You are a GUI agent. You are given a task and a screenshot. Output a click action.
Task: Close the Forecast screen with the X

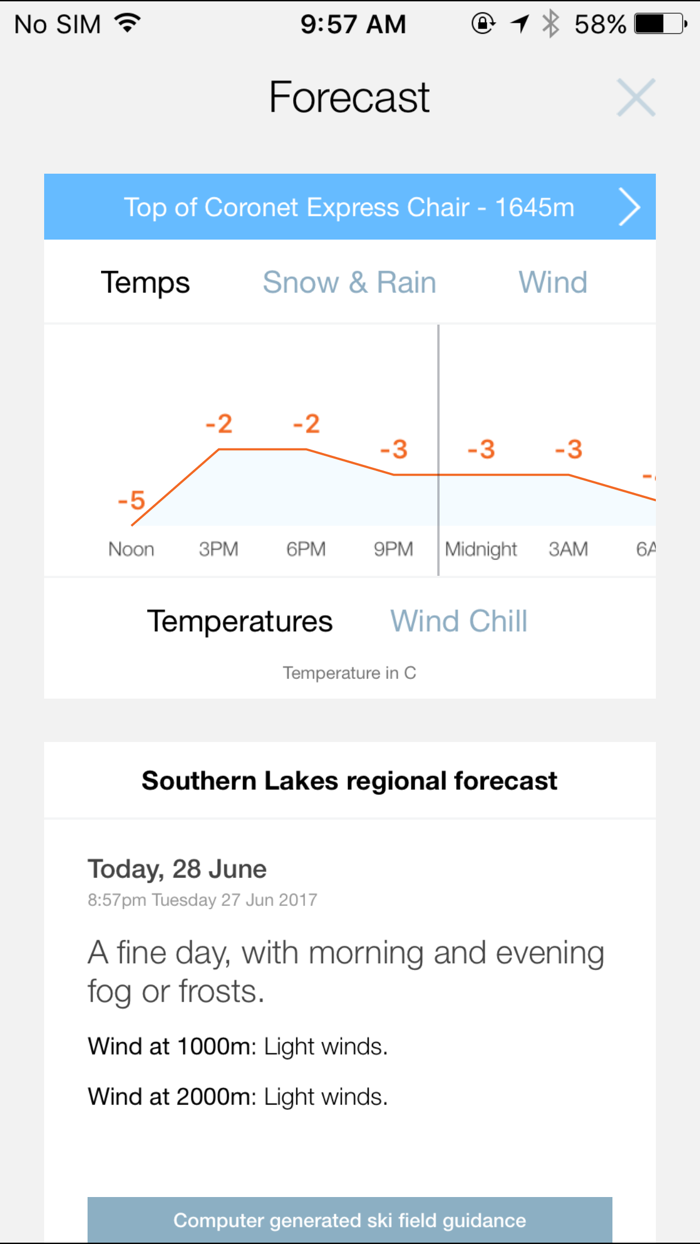click(636, 97)
